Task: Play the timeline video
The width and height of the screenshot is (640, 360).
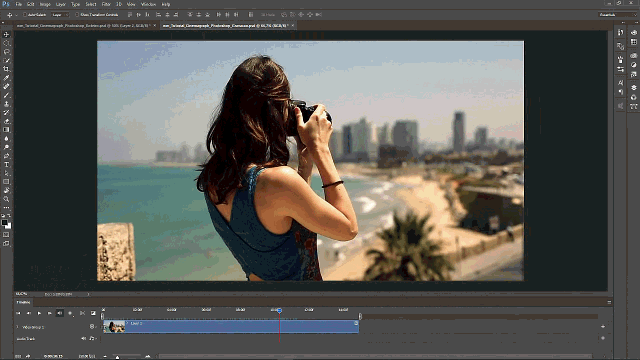Action: [39, 313]
